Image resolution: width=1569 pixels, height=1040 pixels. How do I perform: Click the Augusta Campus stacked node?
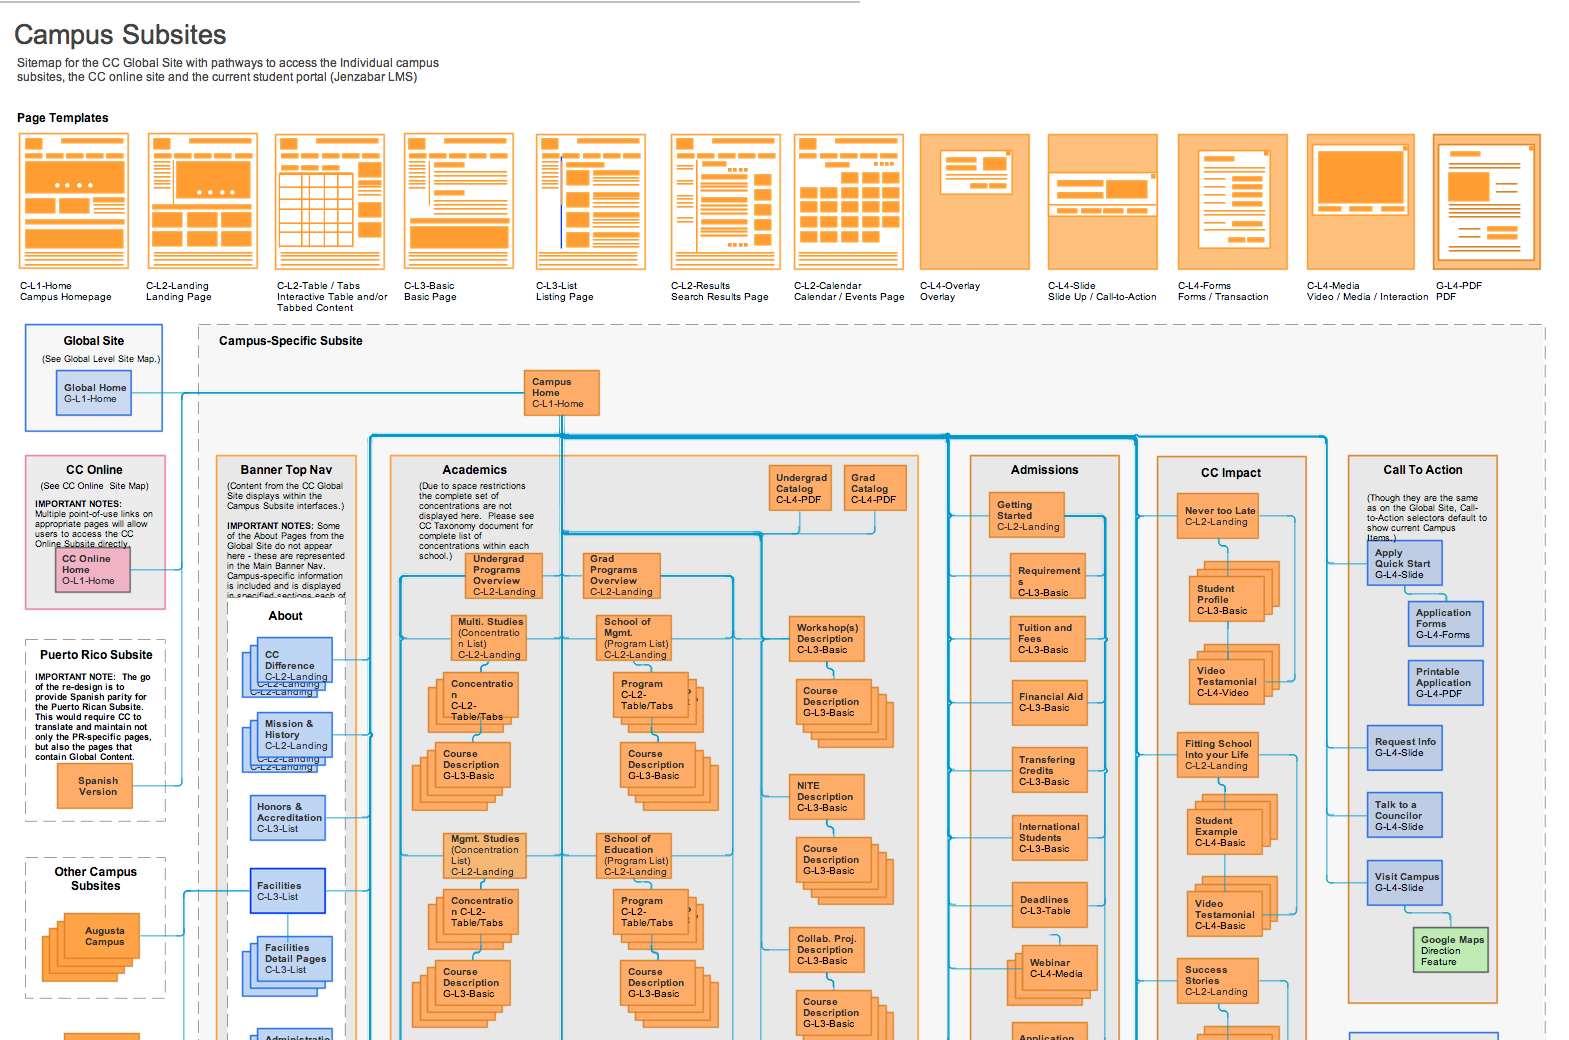[x=104, y=936]
